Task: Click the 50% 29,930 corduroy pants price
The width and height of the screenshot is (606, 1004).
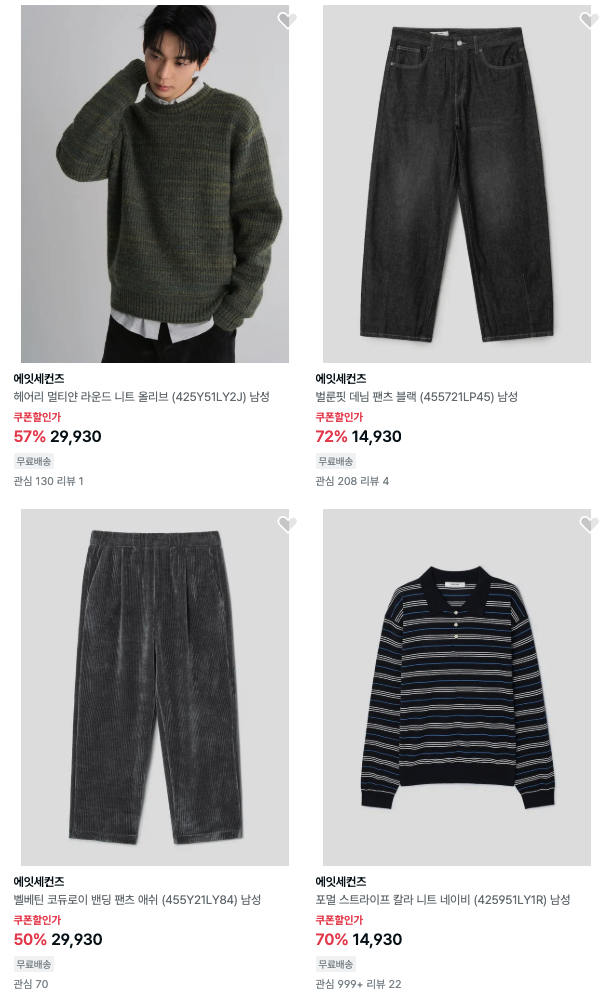Action: (x=58, y=940)
